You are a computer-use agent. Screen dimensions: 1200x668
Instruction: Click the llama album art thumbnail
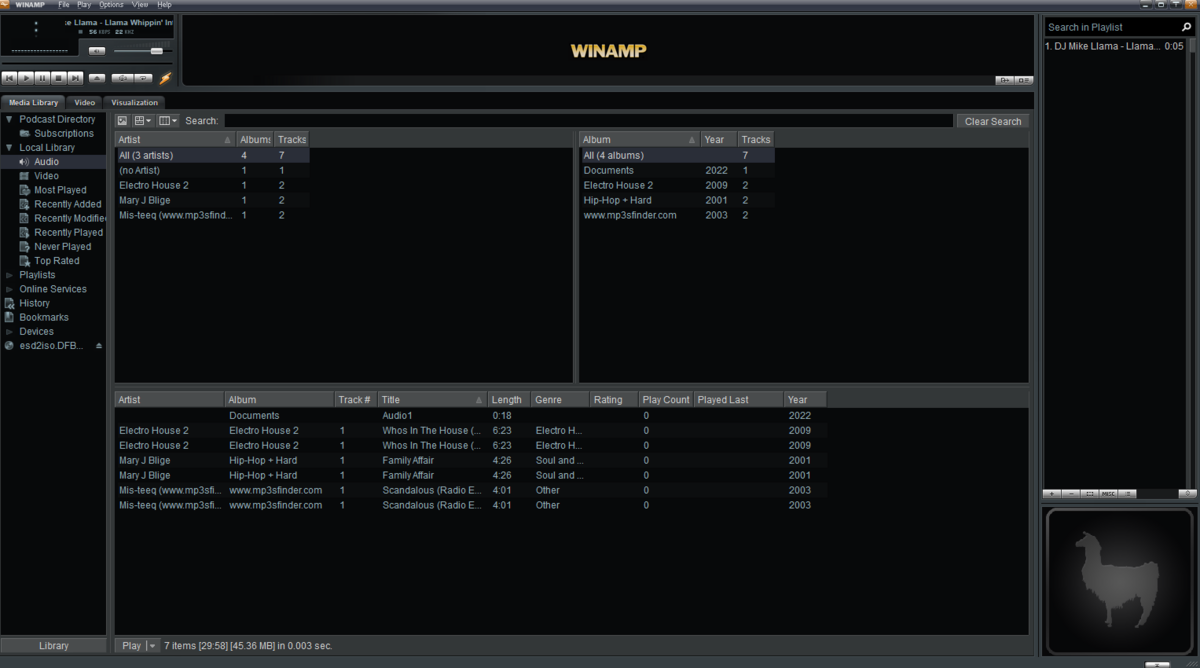pos(1119,579)
